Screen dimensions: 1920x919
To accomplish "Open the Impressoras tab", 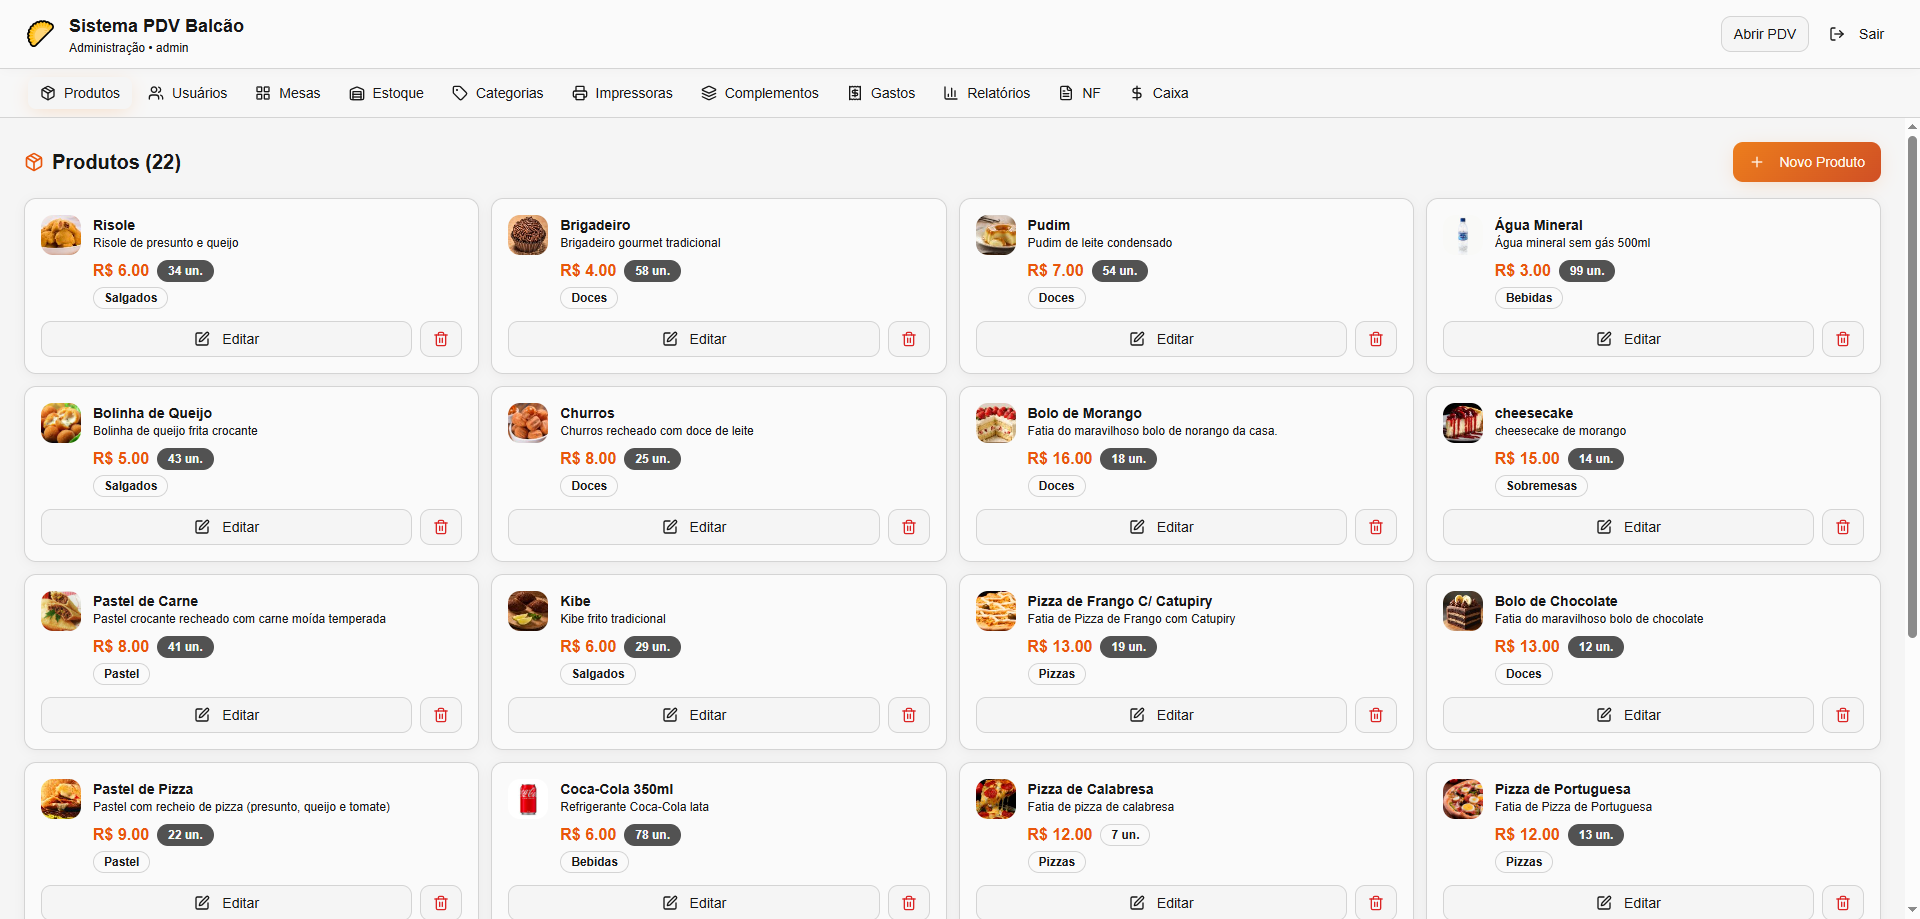I will [622, 93].
